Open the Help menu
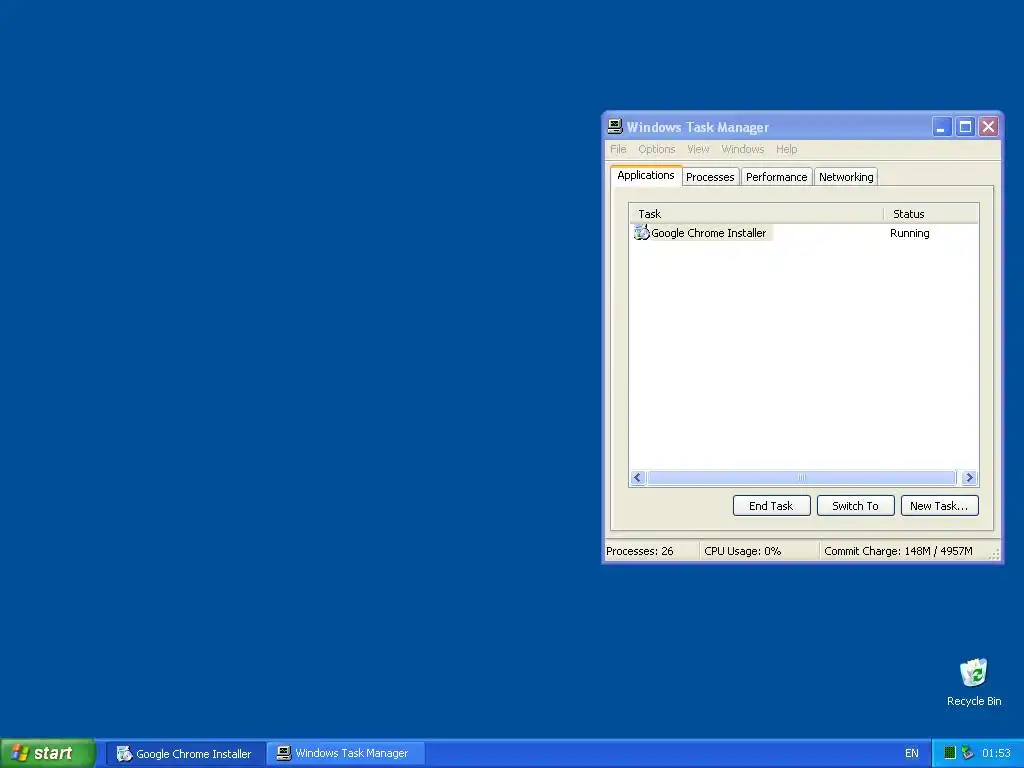This screenshot has width=1024, height=768. click(786, 149)
